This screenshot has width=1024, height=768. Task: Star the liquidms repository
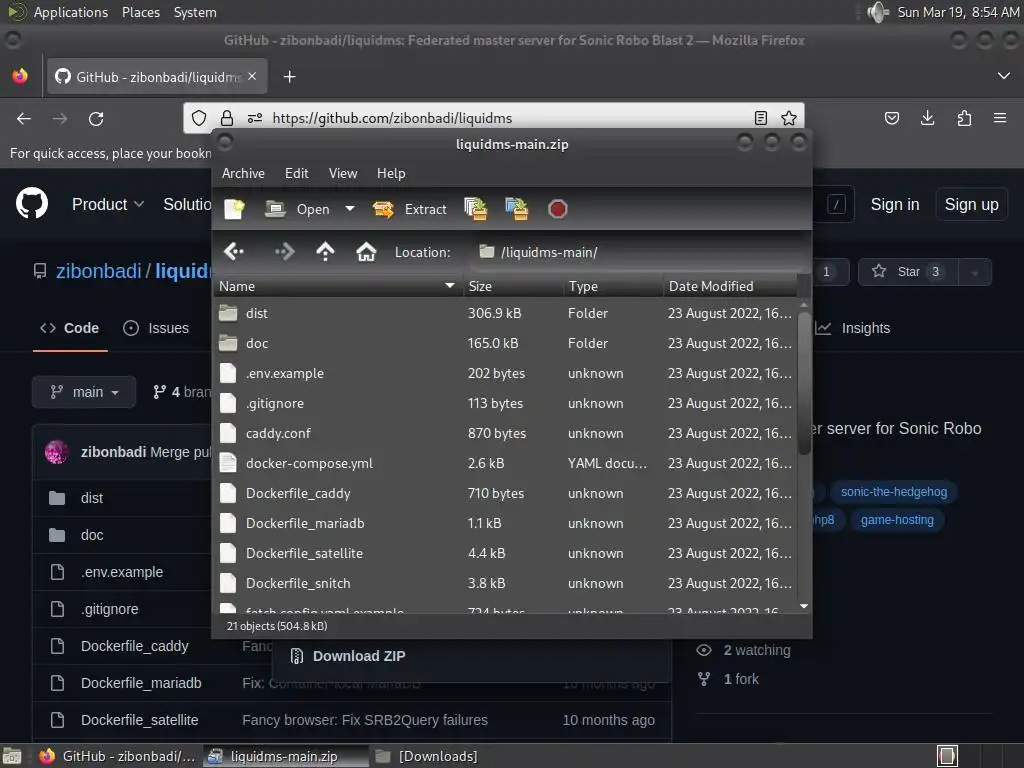click(x=907, y=272)
